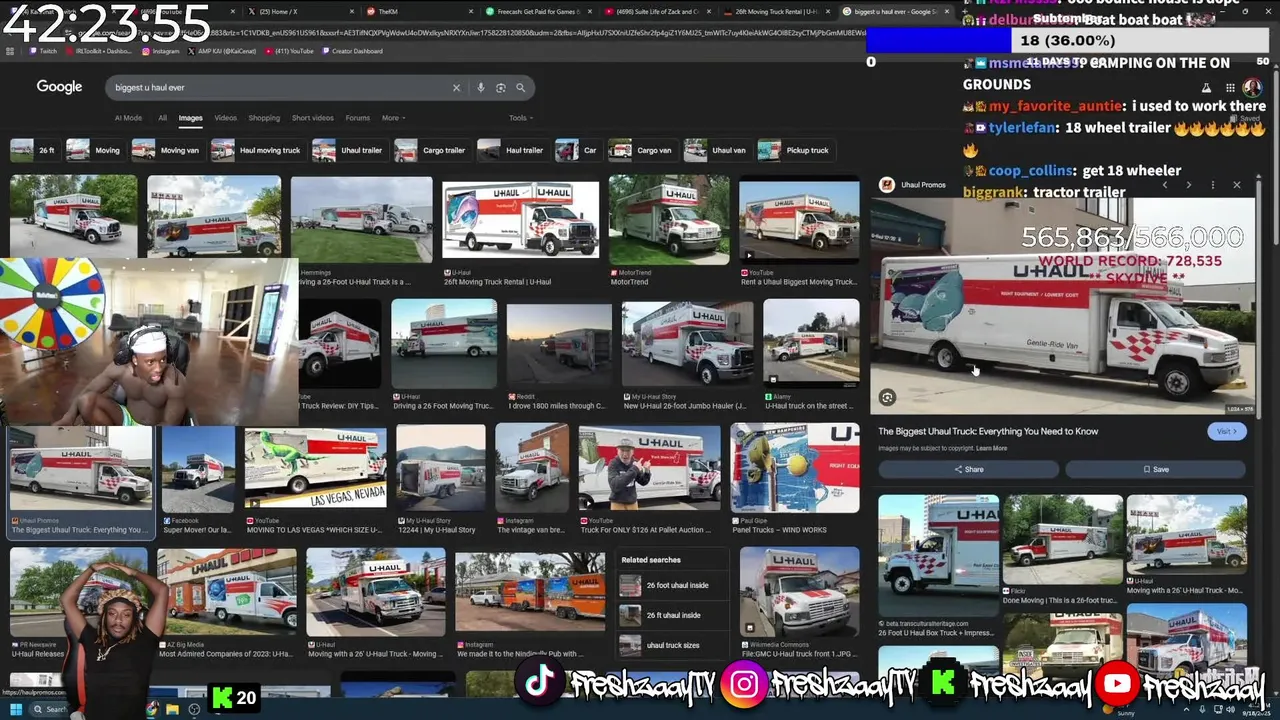
Task: Switch to the Shopping tab
Action: click(264, 118)
